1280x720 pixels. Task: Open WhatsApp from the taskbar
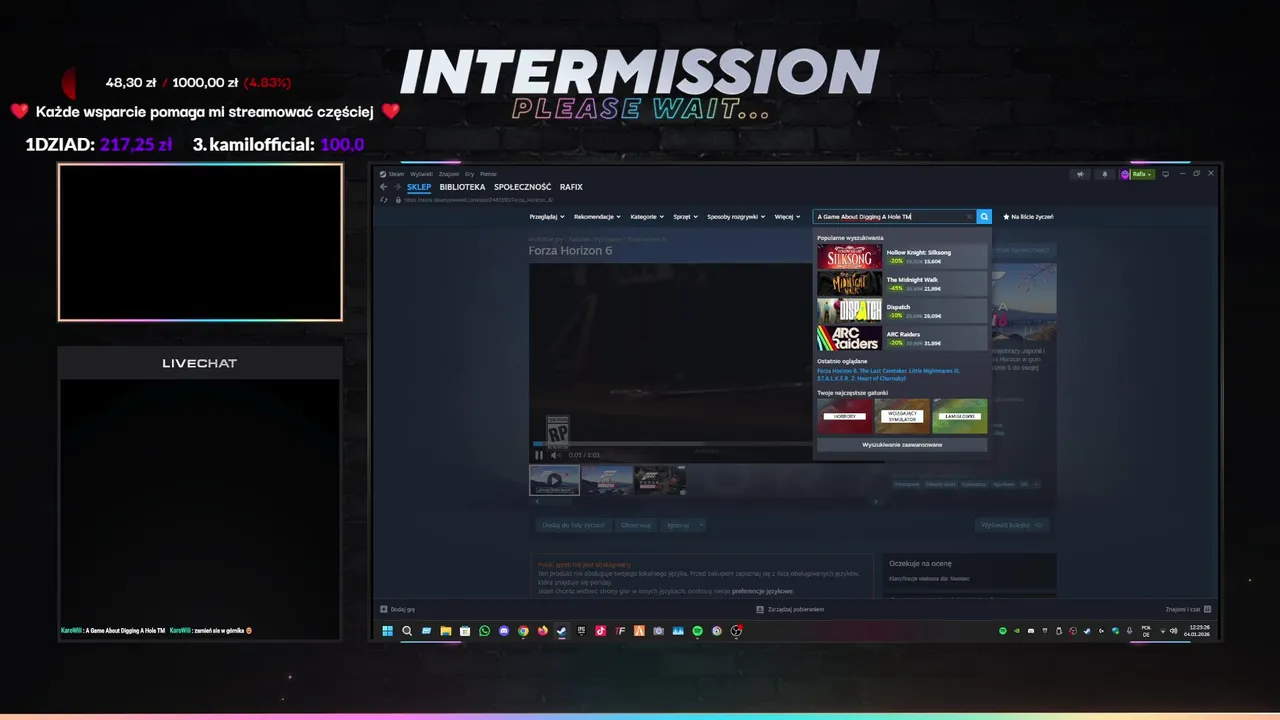pos(484,631)
